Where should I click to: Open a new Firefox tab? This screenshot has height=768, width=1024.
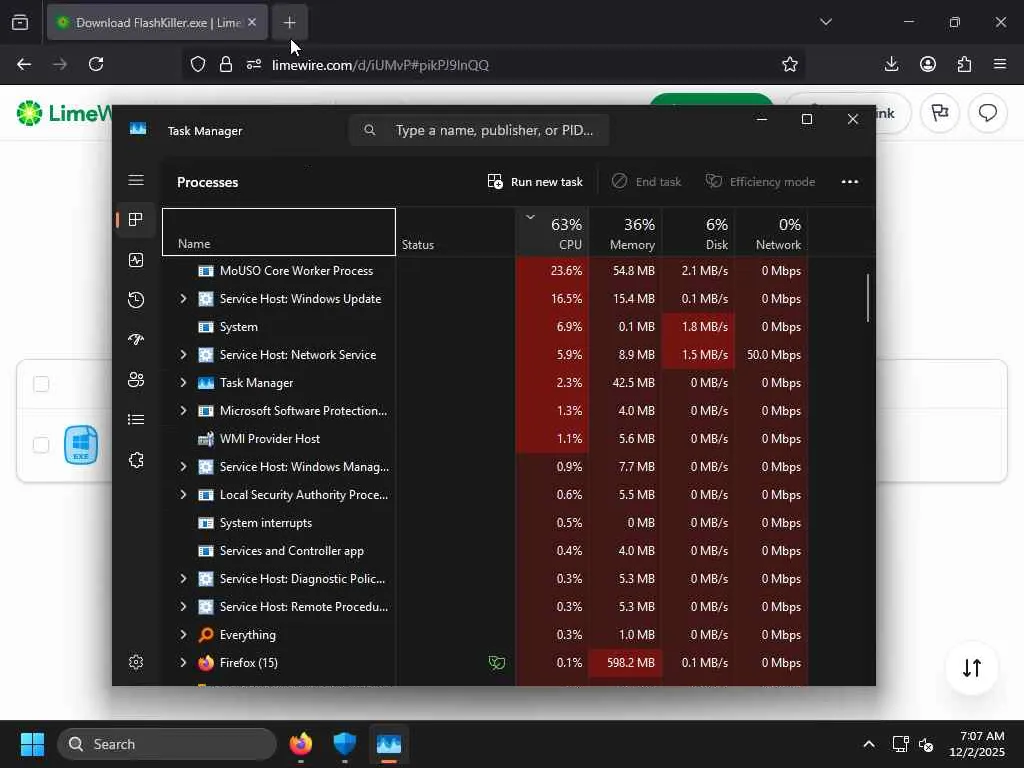289,23
